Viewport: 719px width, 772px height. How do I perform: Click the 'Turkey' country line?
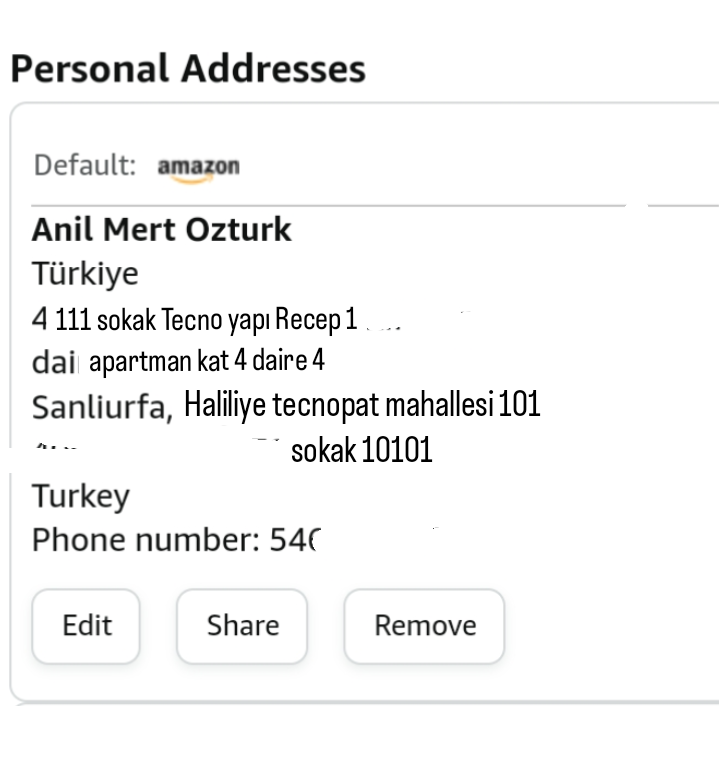[81, 496]
